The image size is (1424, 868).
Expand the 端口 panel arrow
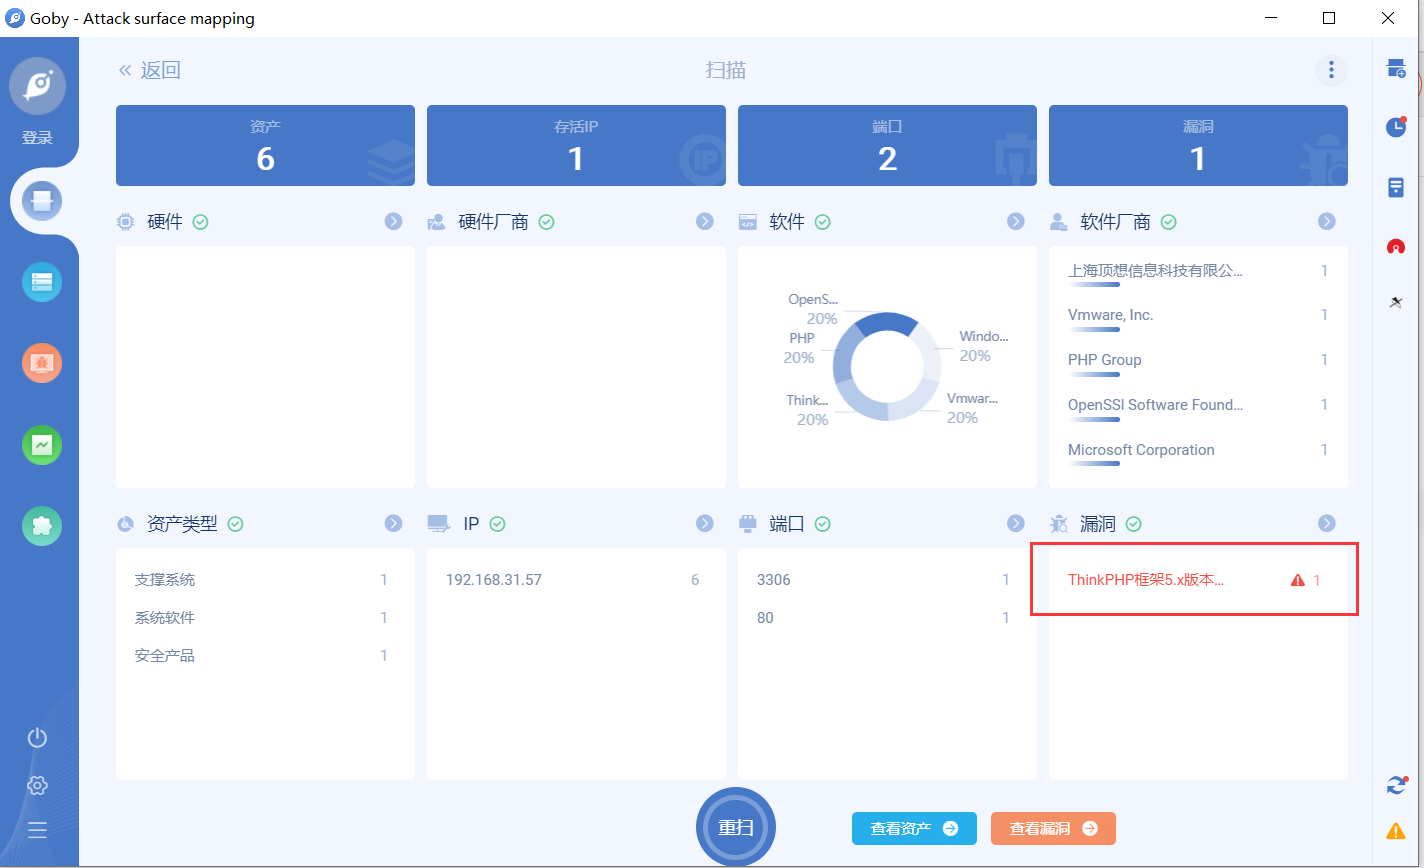pyautogui.click(x=1016, y=523)
